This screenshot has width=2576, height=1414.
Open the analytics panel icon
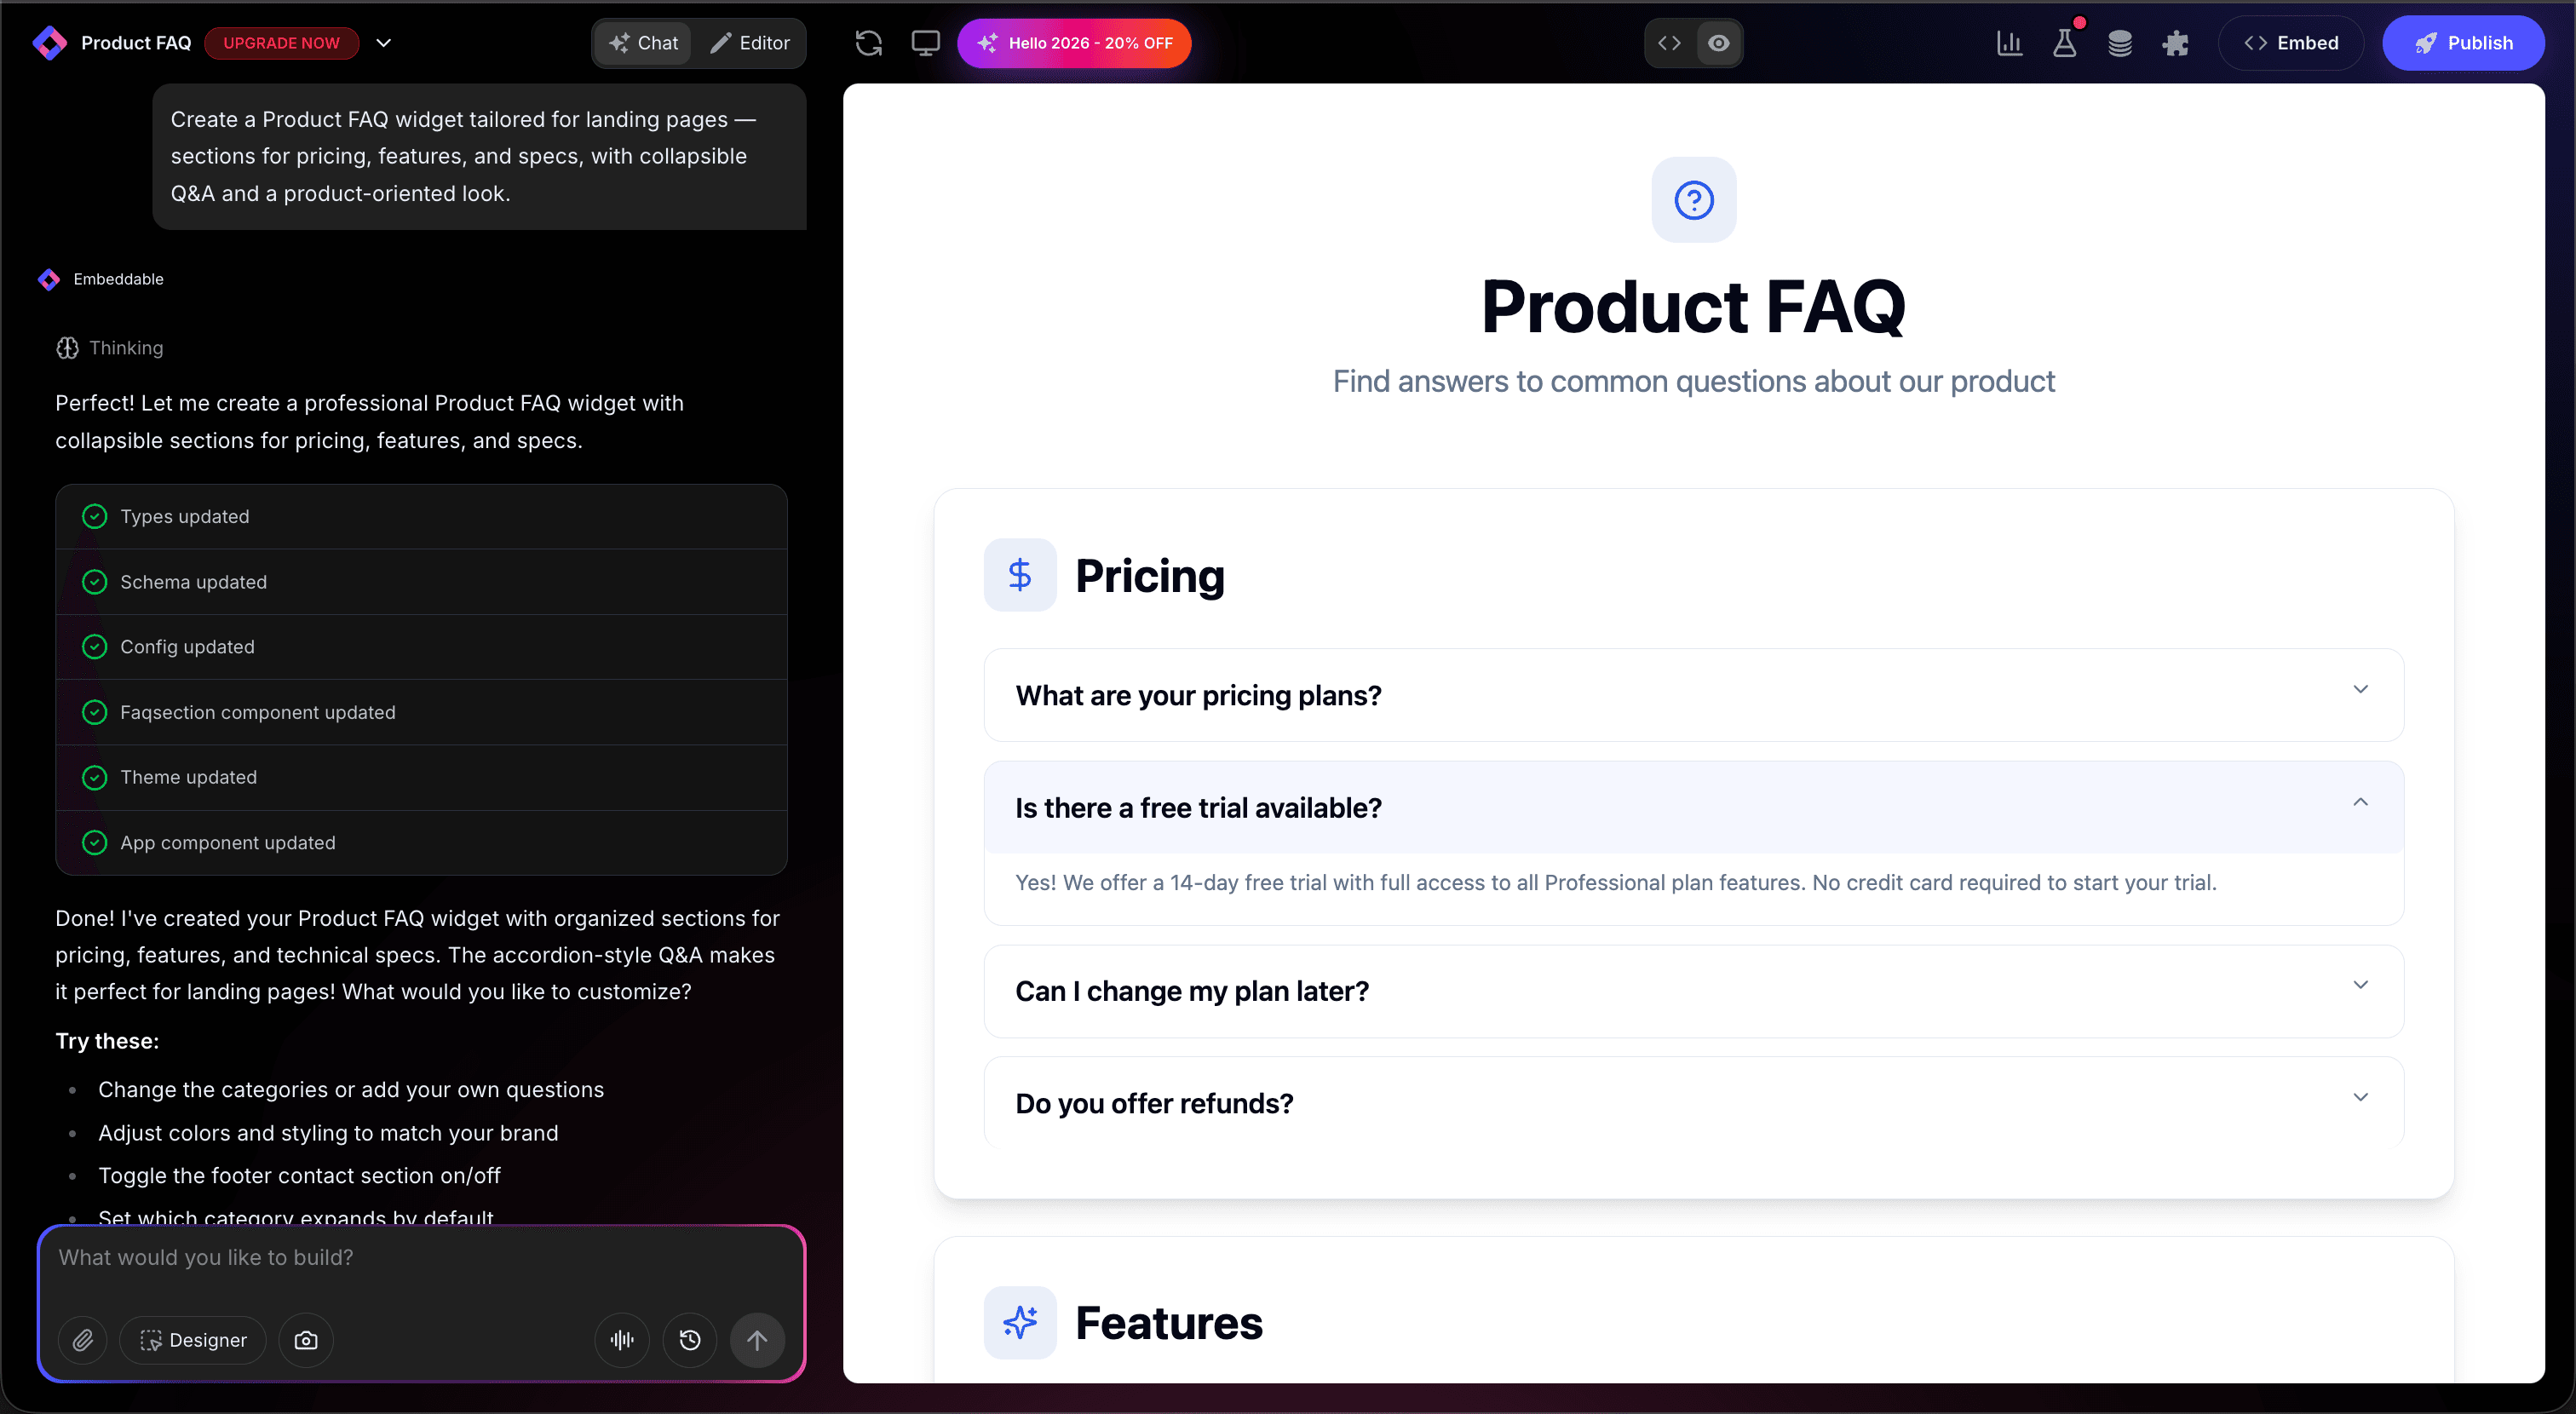(x=2010, y=43)
